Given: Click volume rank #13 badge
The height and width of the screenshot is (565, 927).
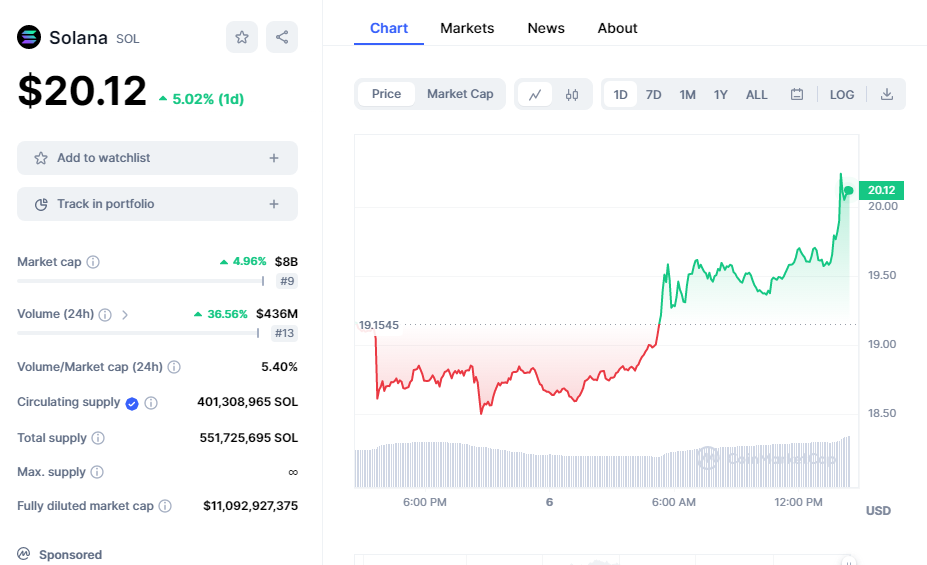Looking at the screenshot, I should pyautogui.click(x=284, y=333).
